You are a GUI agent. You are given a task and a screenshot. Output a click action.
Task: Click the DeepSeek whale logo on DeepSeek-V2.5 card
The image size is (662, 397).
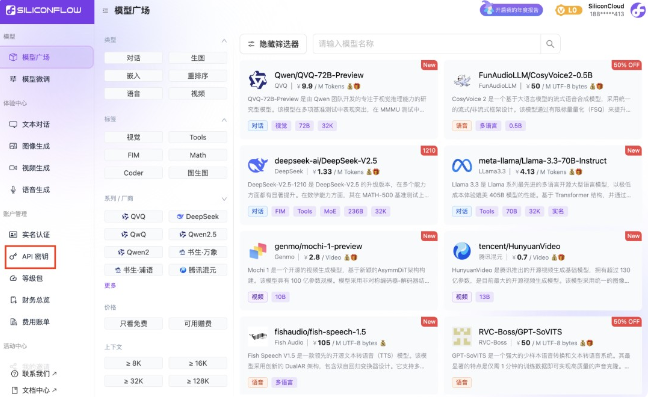tap(258, 166)
